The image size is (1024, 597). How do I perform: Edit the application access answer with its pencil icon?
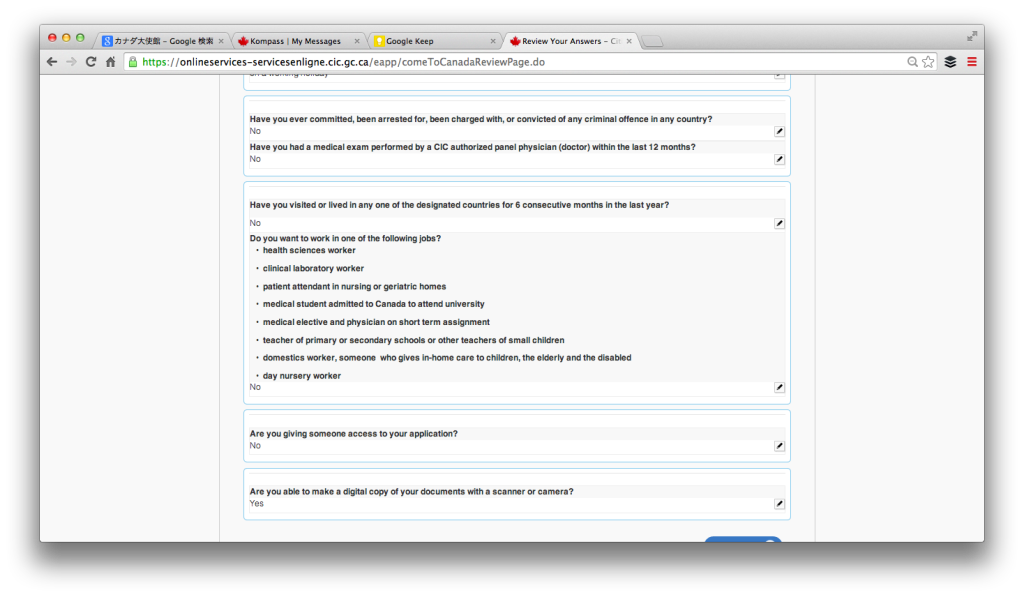pyautogui.click(x=779, y=446)
